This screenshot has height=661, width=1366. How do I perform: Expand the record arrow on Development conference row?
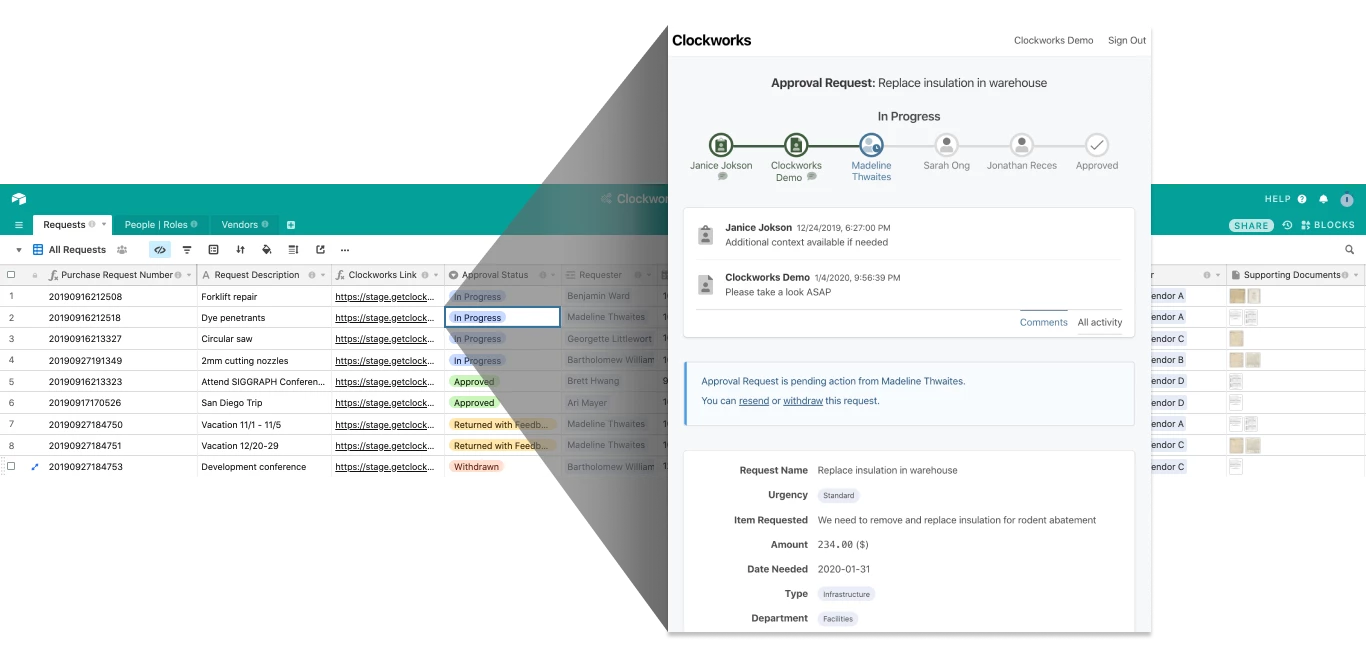click(x=35, y=467)
